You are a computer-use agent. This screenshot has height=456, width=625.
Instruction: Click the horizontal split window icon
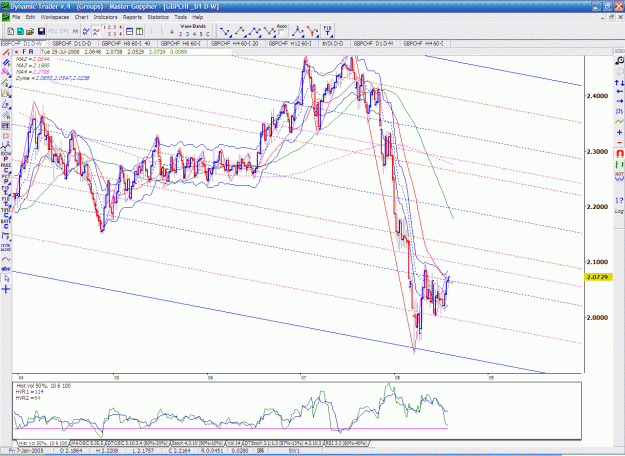click(130, 31)
